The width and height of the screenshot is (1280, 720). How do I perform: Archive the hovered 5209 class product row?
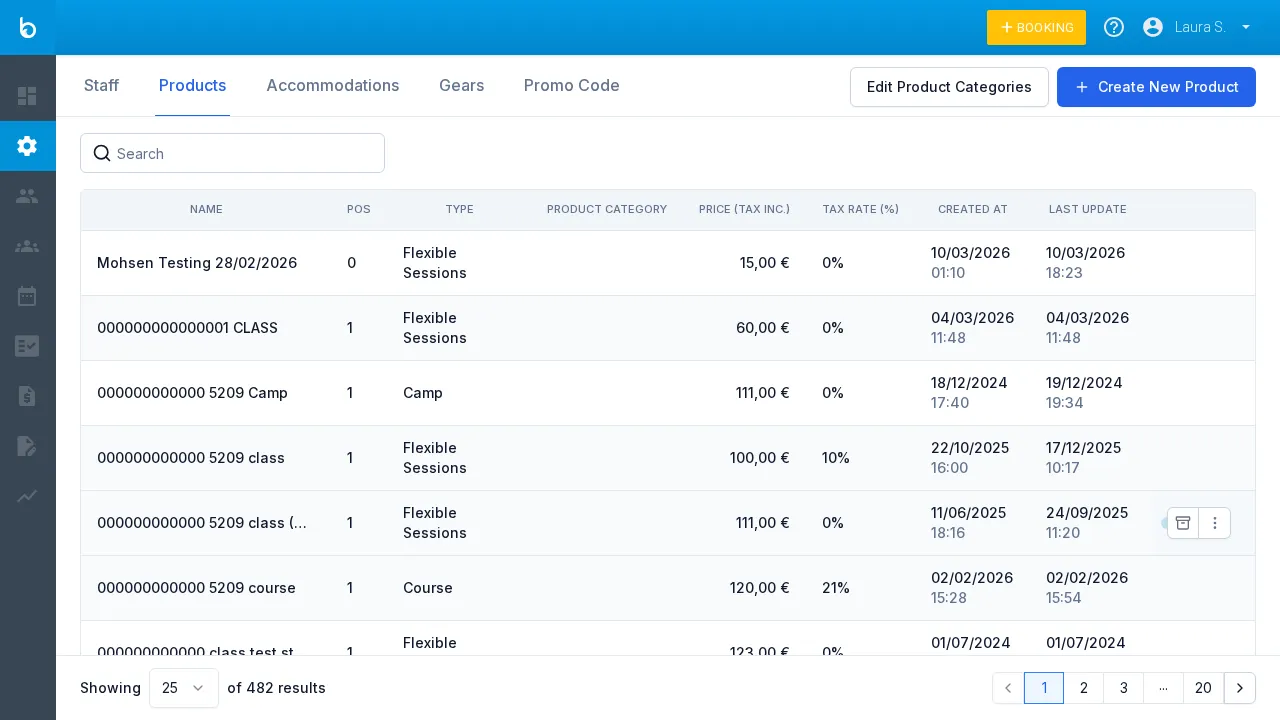1183,523
